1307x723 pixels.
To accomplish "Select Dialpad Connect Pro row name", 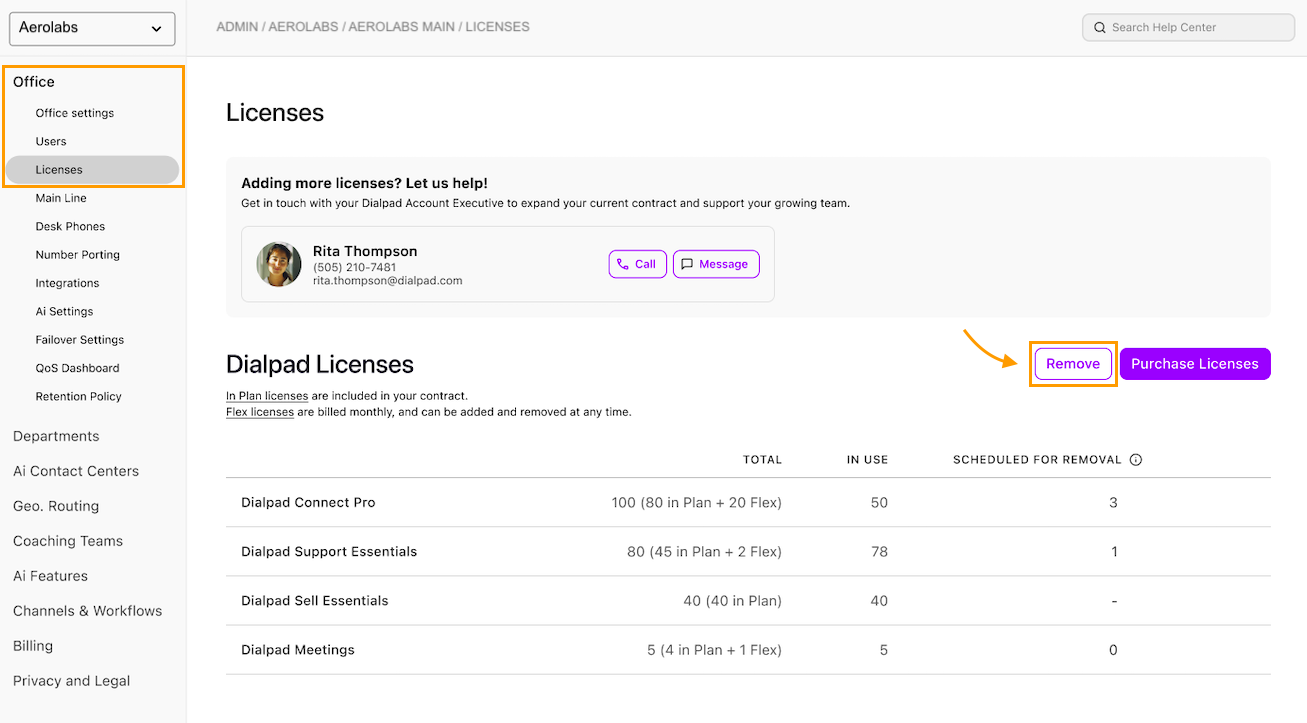I will 308,503.
